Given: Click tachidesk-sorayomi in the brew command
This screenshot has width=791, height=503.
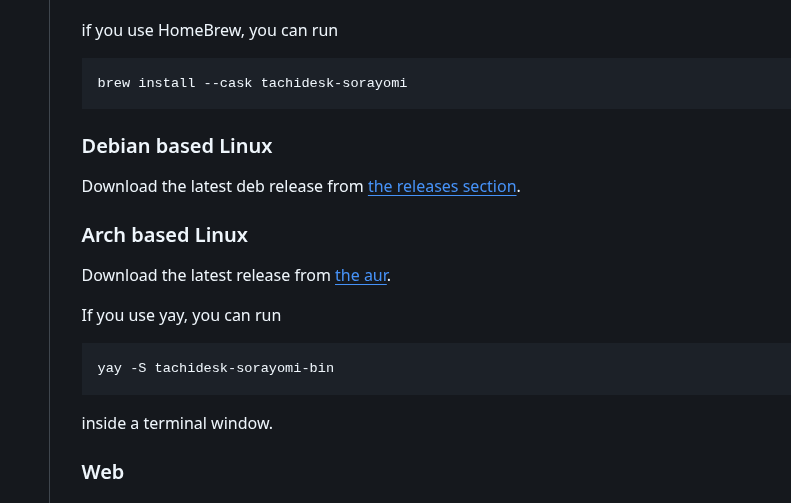Looking at the screenshot, I should 334,83.
